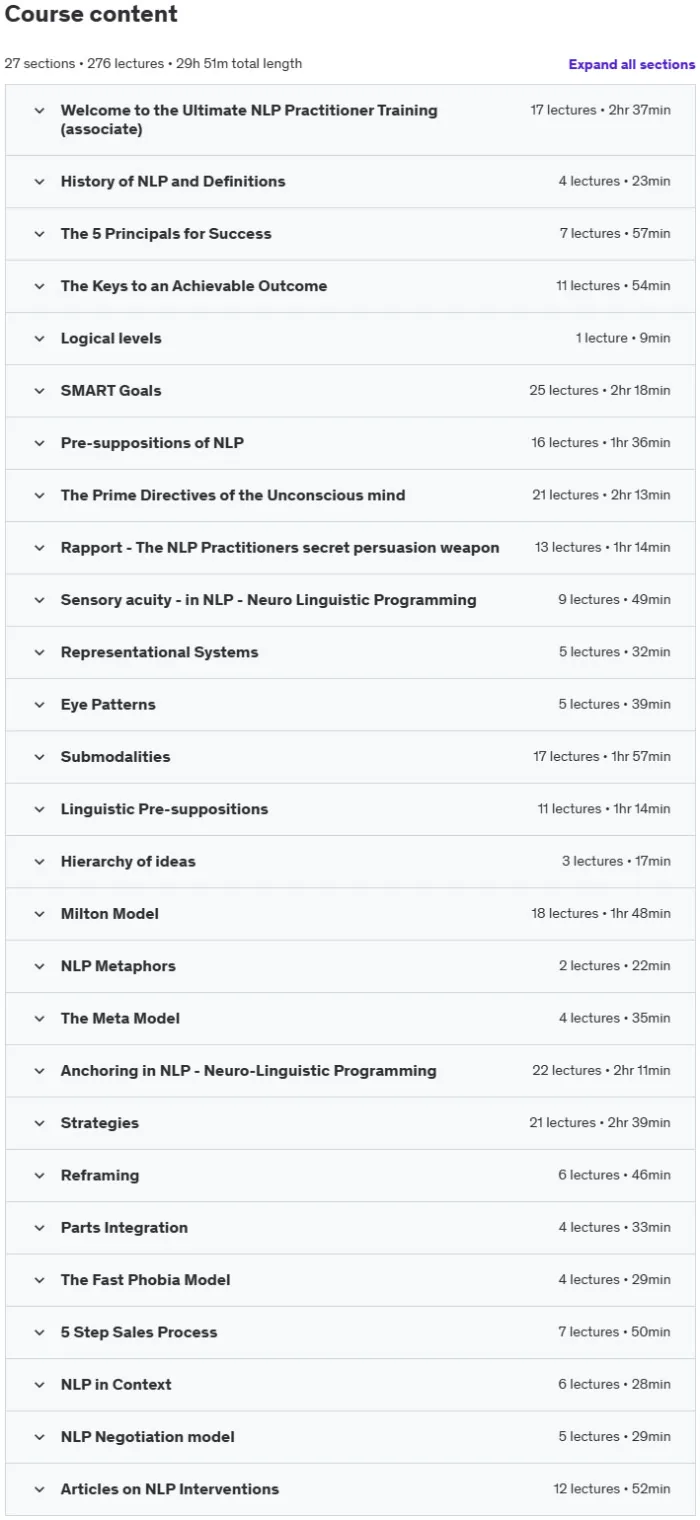Click chevron for NLP Metaphors

tap(40, 966)
